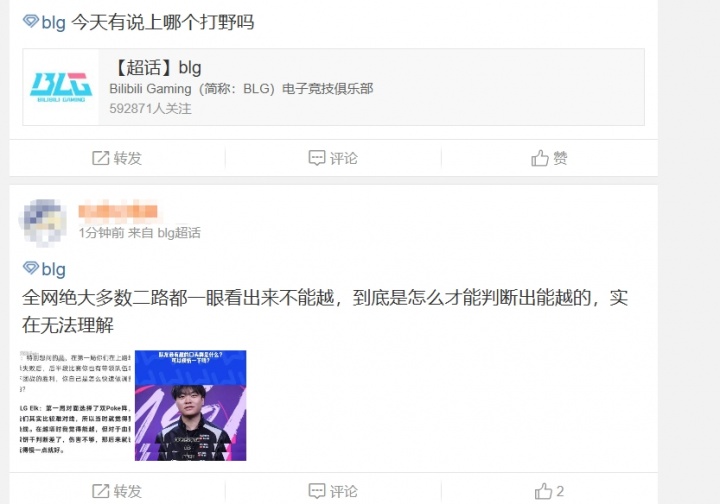The width and height of the screenshot is (720, 504).
Task: Open the blurred username of second post
Action: (x=118, y=211)
